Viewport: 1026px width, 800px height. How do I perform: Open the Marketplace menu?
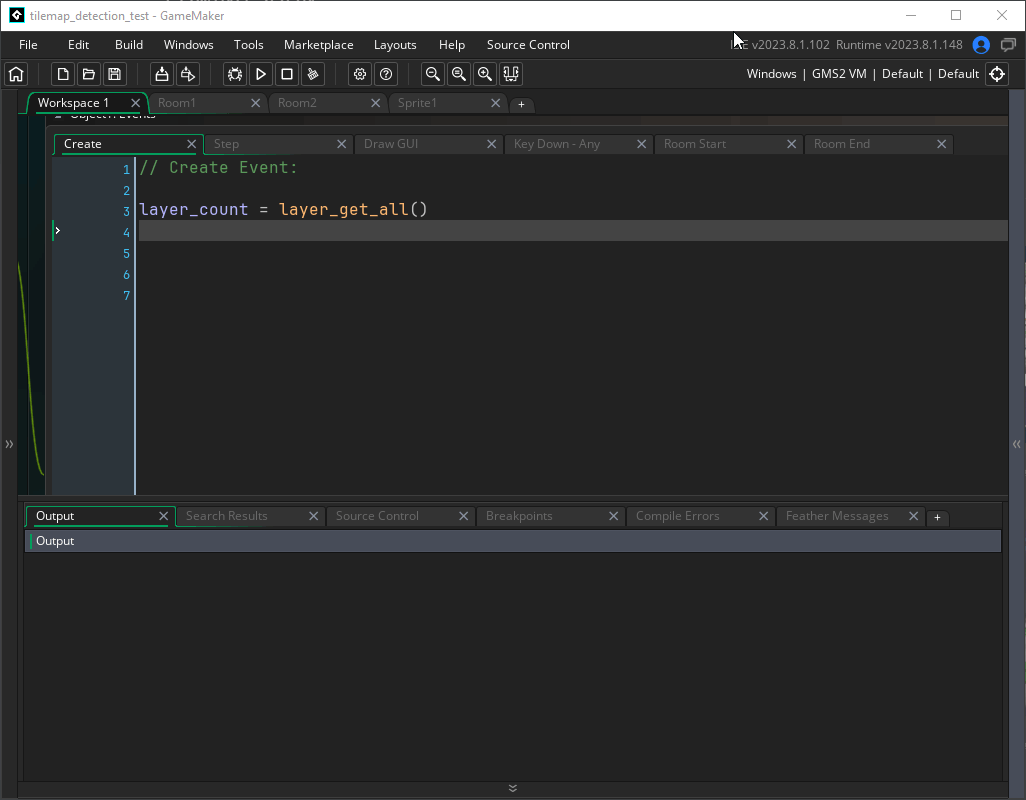(318, 44)
